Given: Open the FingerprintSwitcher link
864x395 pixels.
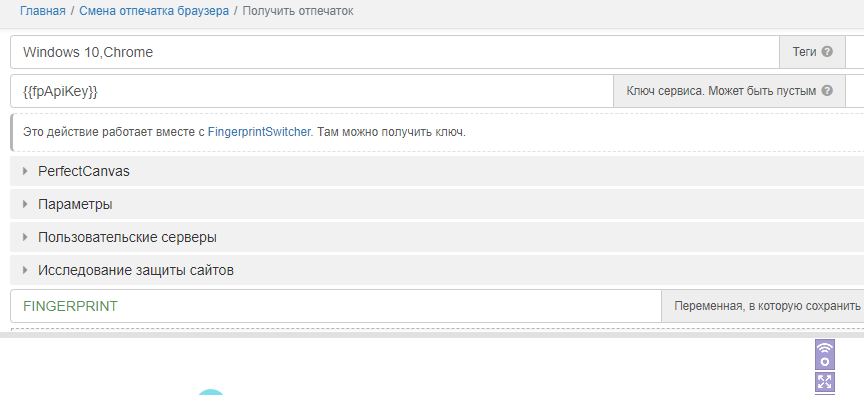Looking at the screenshot, I should [x=259, y=132].
